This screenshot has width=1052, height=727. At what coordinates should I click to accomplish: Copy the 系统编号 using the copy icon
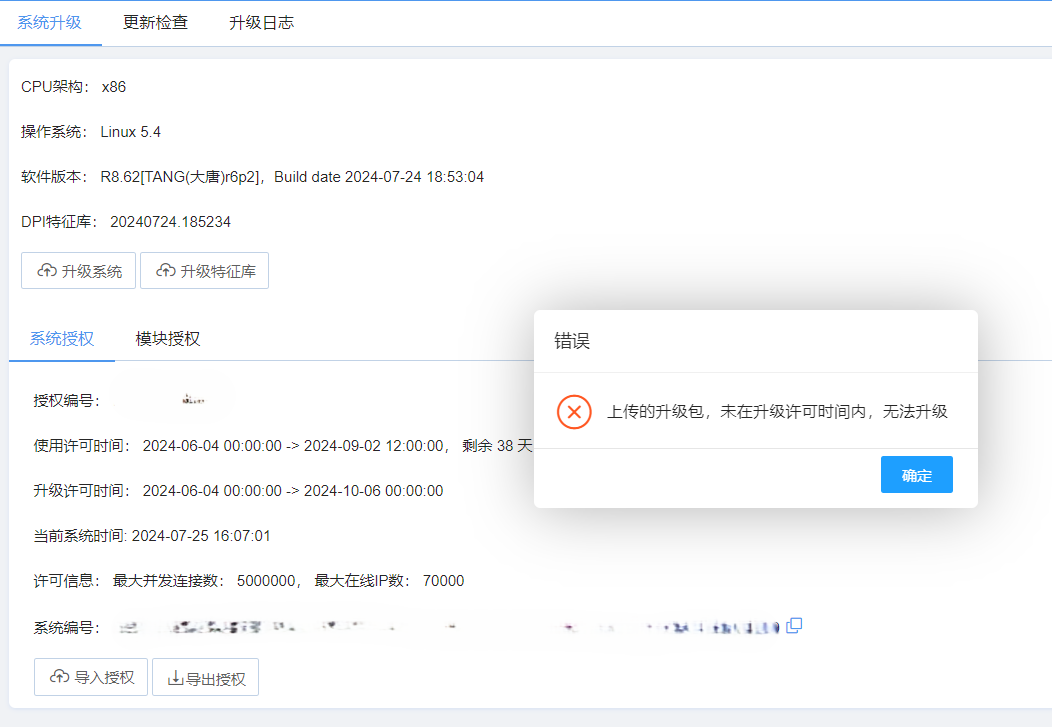pyautogui.click(x=794, y=623)
